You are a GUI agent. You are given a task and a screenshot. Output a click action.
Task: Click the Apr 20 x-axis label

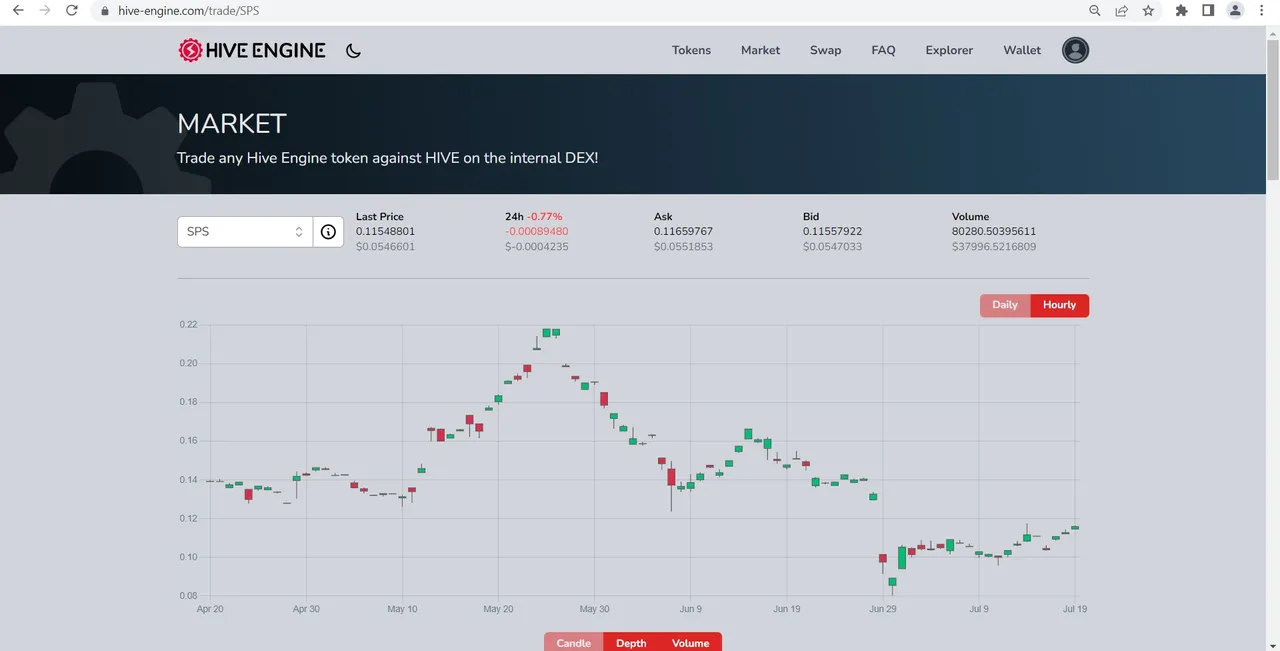210,608
